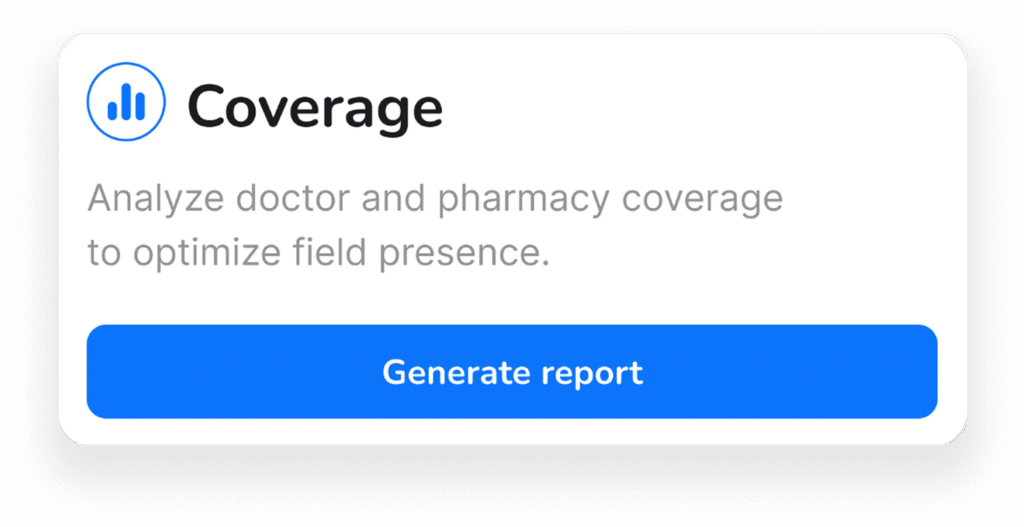Click the 'Analyze doctor and pharmacy coverage' line
Image resolution: width=1024 pixels, height=527 pixels.
click(x=435, y=198)
